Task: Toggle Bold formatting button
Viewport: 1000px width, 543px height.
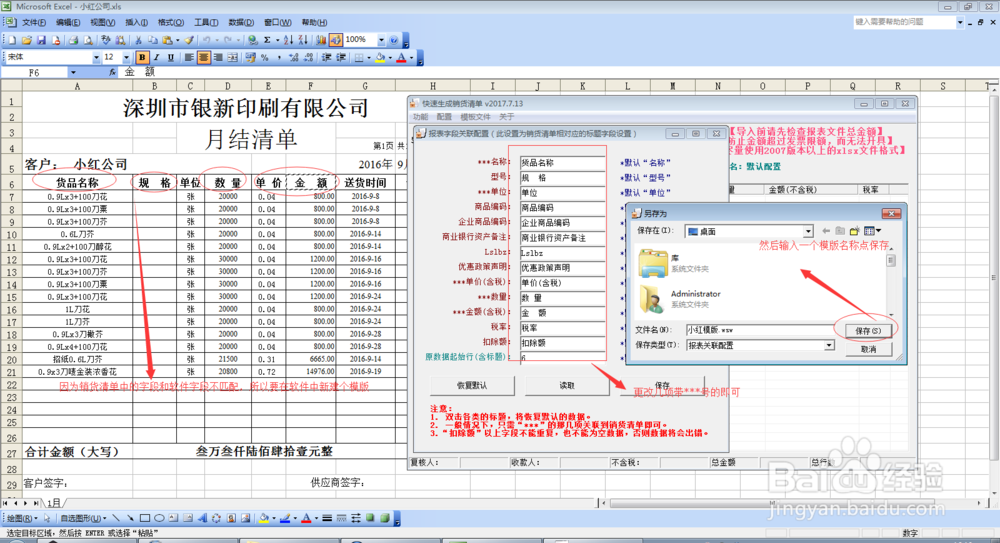Action: [x=142, y=57]
